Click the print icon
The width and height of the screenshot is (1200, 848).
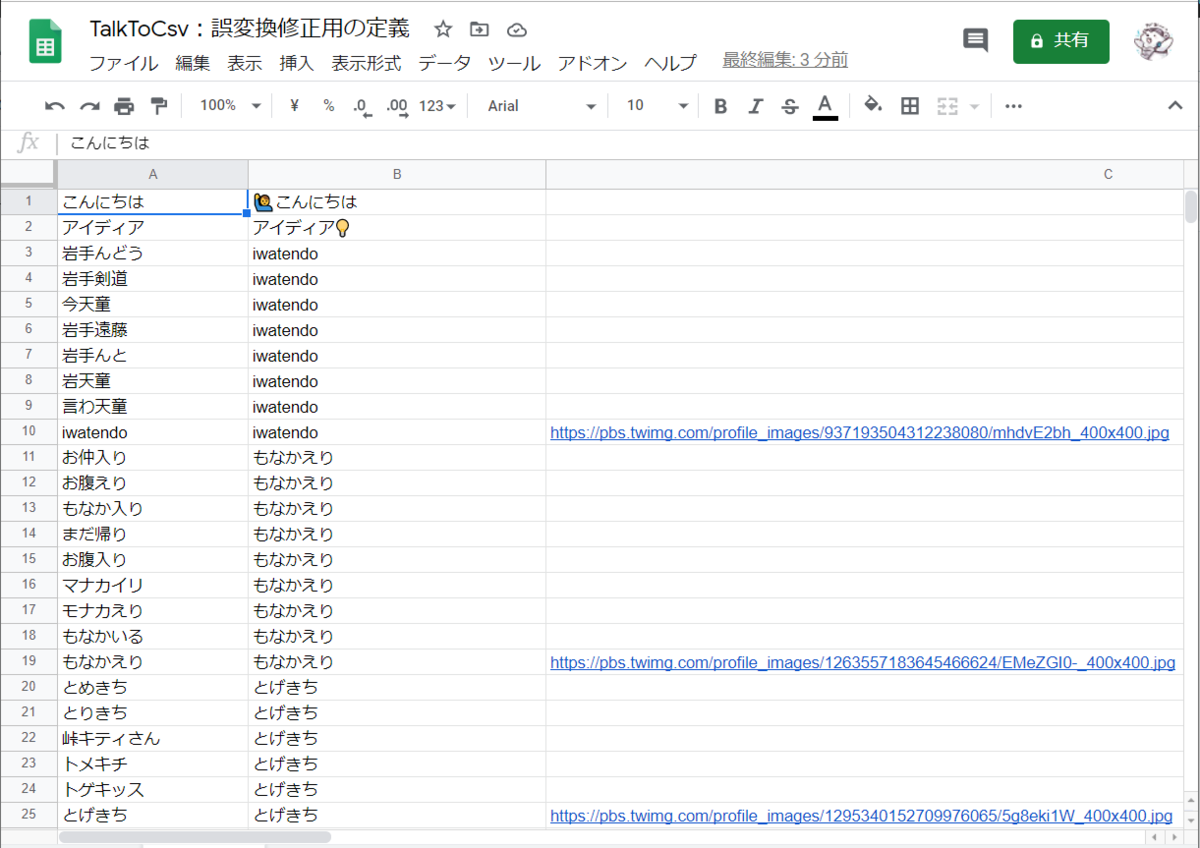click(122, 105)
